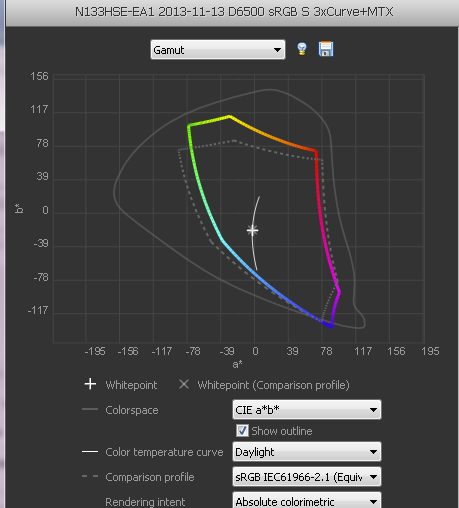Click the a* axis label
This screenshot has height=508, width=459.
(237, 364)
